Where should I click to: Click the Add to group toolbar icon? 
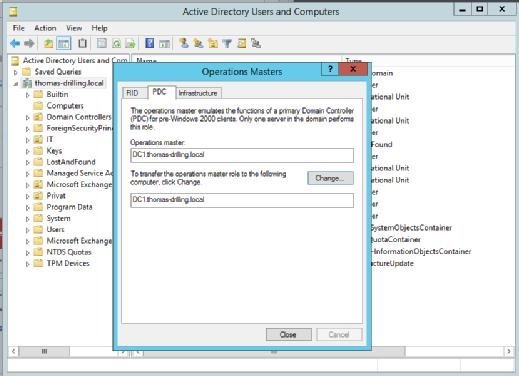(x=256, y=43)
